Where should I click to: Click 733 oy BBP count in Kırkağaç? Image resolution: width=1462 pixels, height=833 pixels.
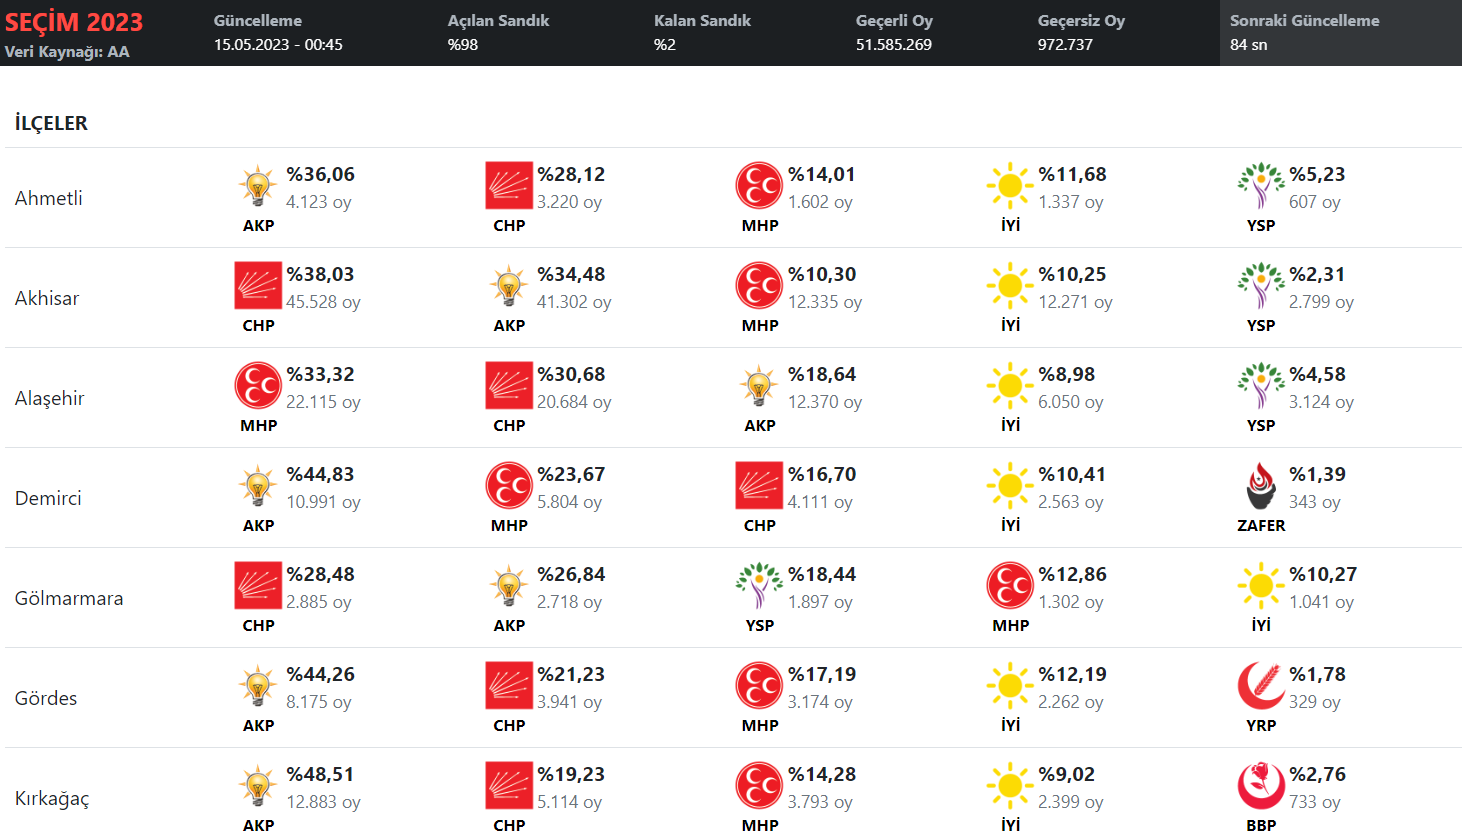pos(1315,802)
